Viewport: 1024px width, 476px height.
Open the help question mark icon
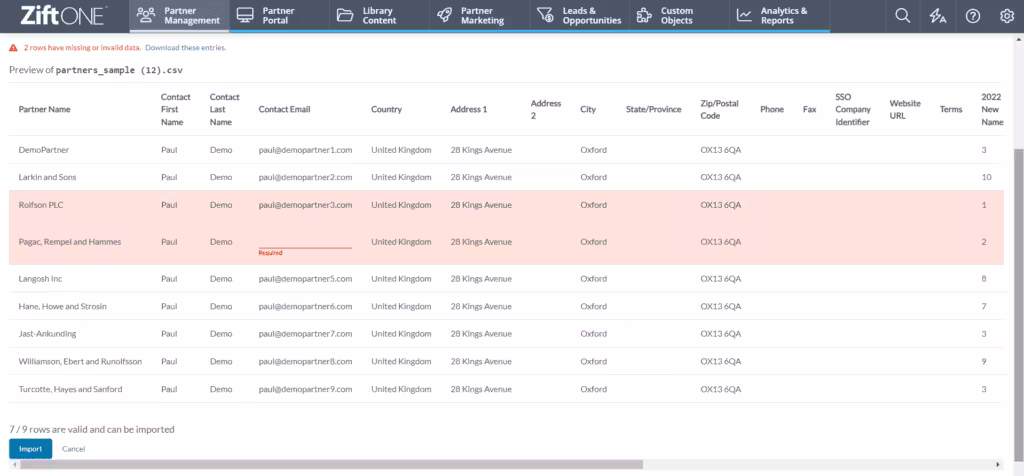click(972, 15)
